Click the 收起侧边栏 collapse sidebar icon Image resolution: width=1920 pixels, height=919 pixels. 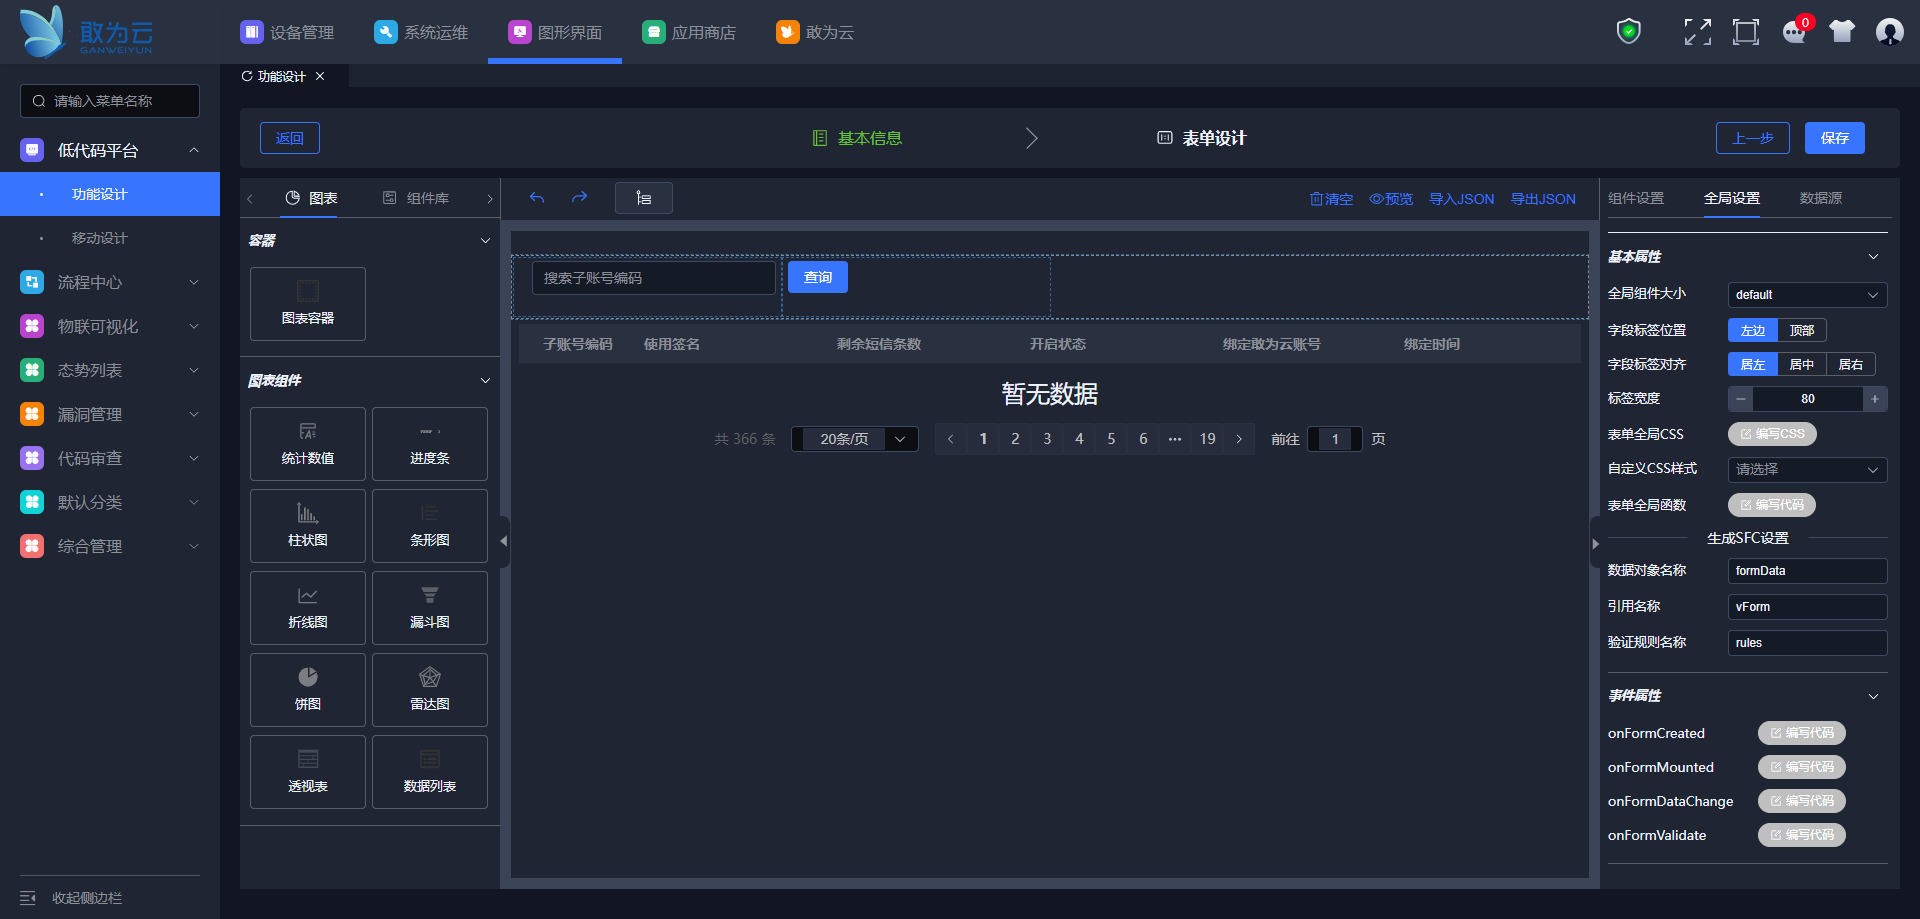pyautogui.click(x=28, y=898)
